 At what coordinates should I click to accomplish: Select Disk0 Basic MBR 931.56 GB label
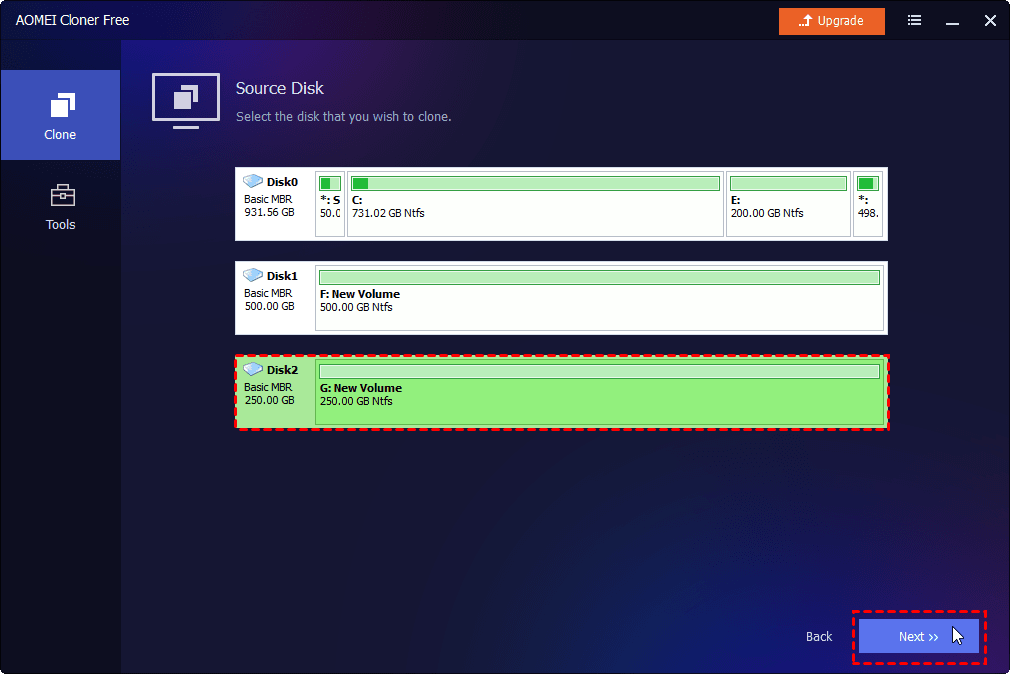pos(270,206)
